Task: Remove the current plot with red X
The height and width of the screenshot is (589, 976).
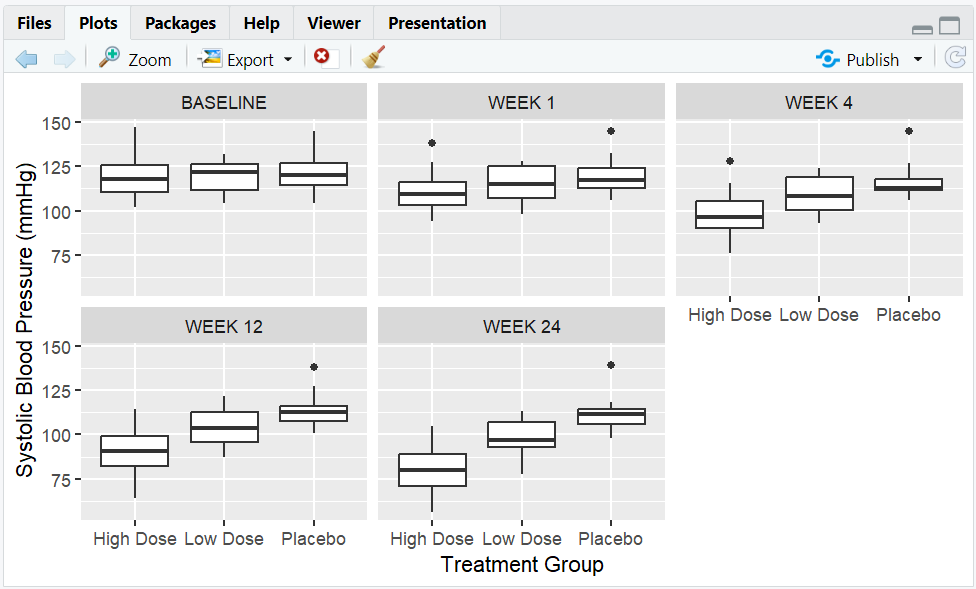Action: click(x=322, y=57)
